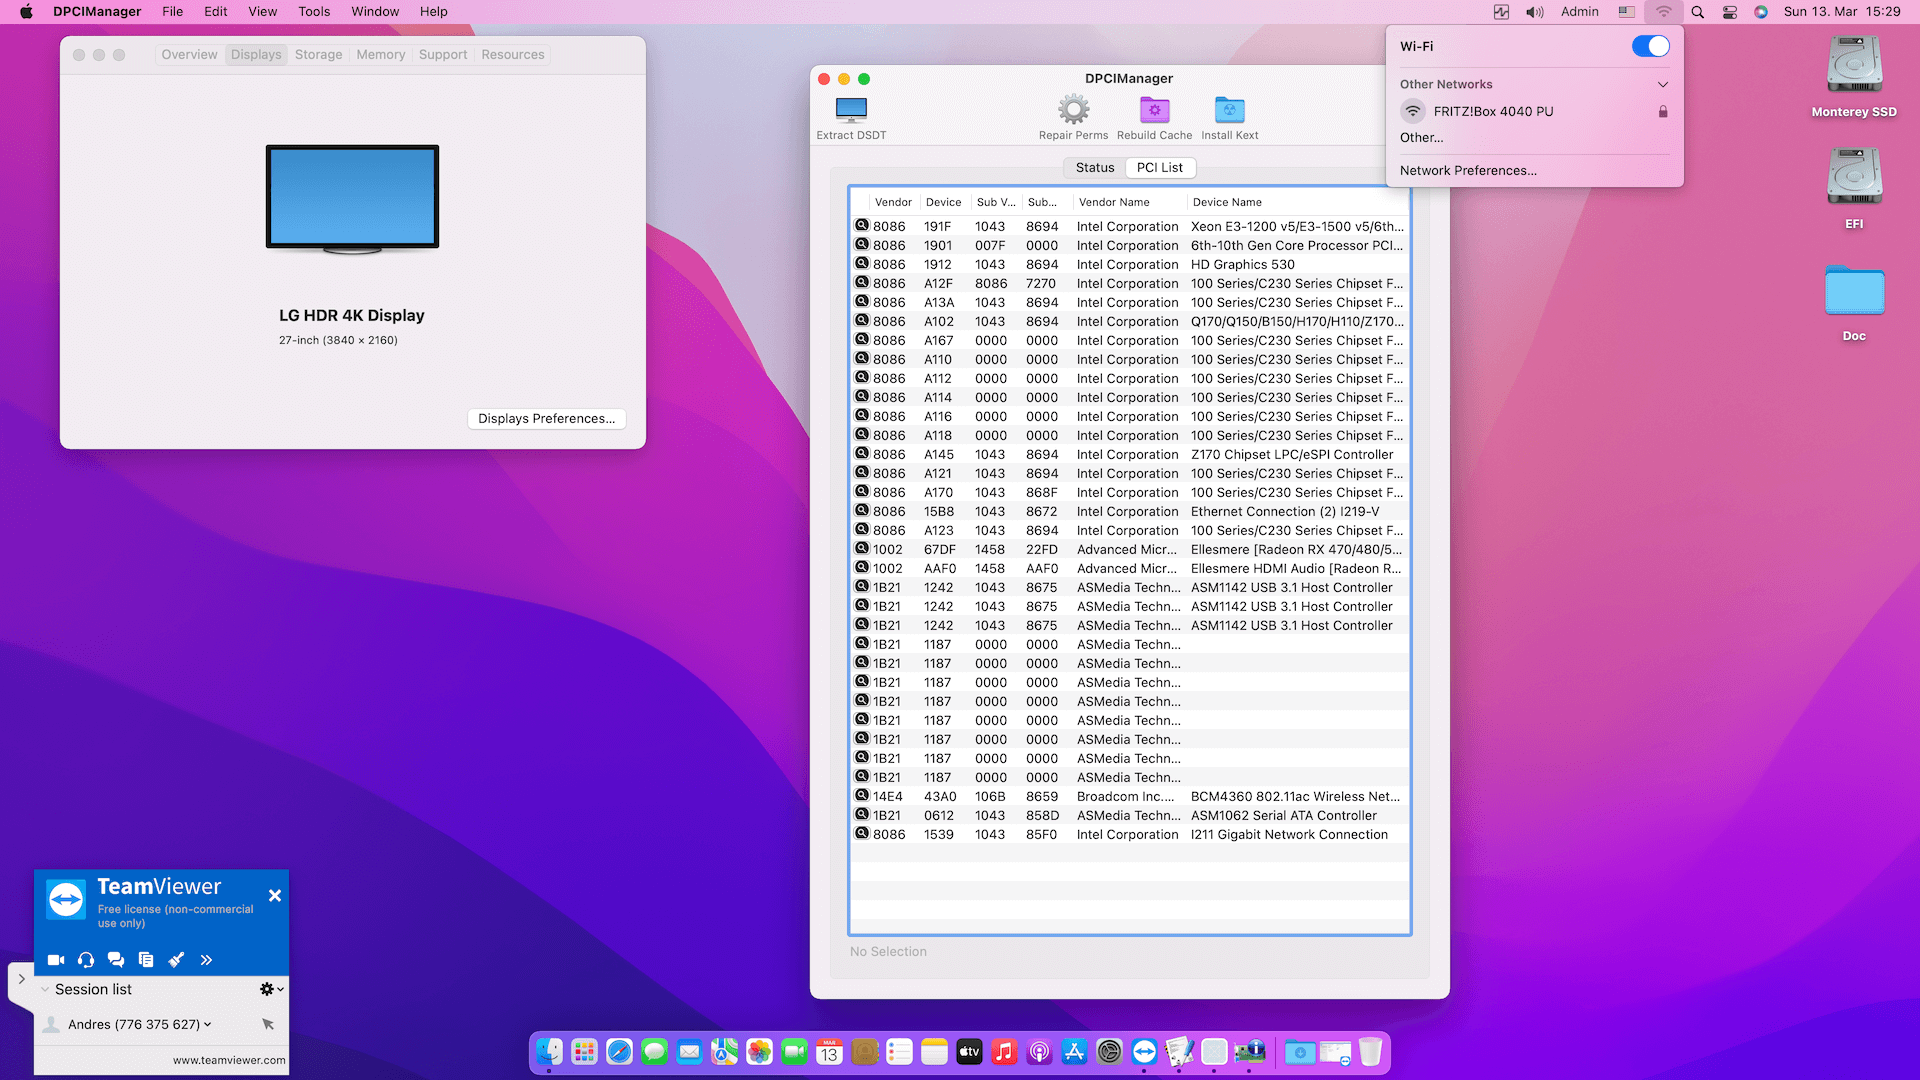Image resolution: width=1920 pixels, height=1080 pixels.
Task: Open the Messages app in Dock
Action: pos(654,1052)
